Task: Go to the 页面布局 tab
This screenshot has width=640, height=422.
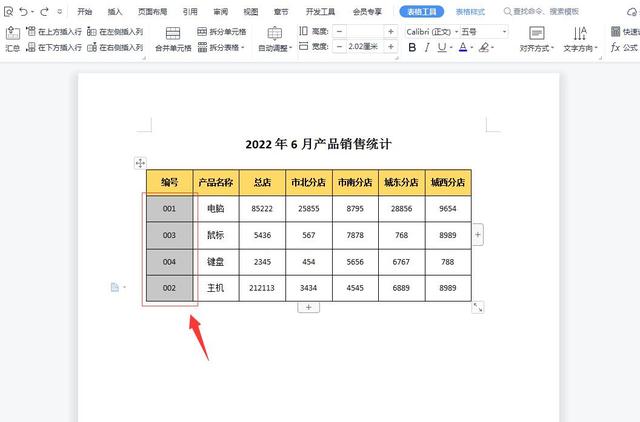Action: (152, 11)
